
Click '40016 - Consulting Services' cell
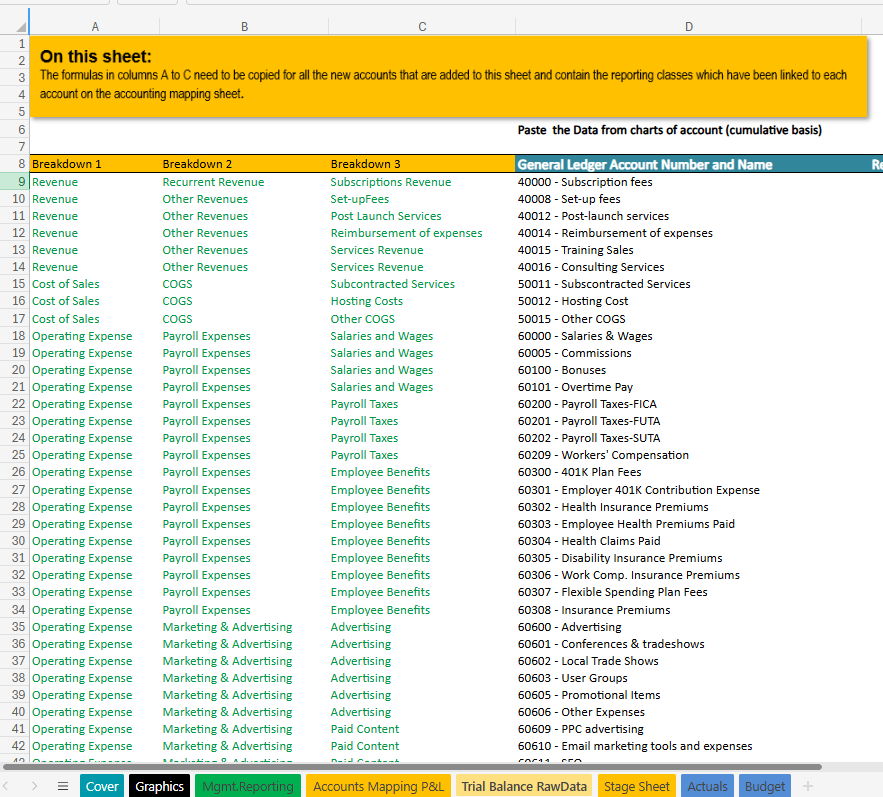point(689,267)
